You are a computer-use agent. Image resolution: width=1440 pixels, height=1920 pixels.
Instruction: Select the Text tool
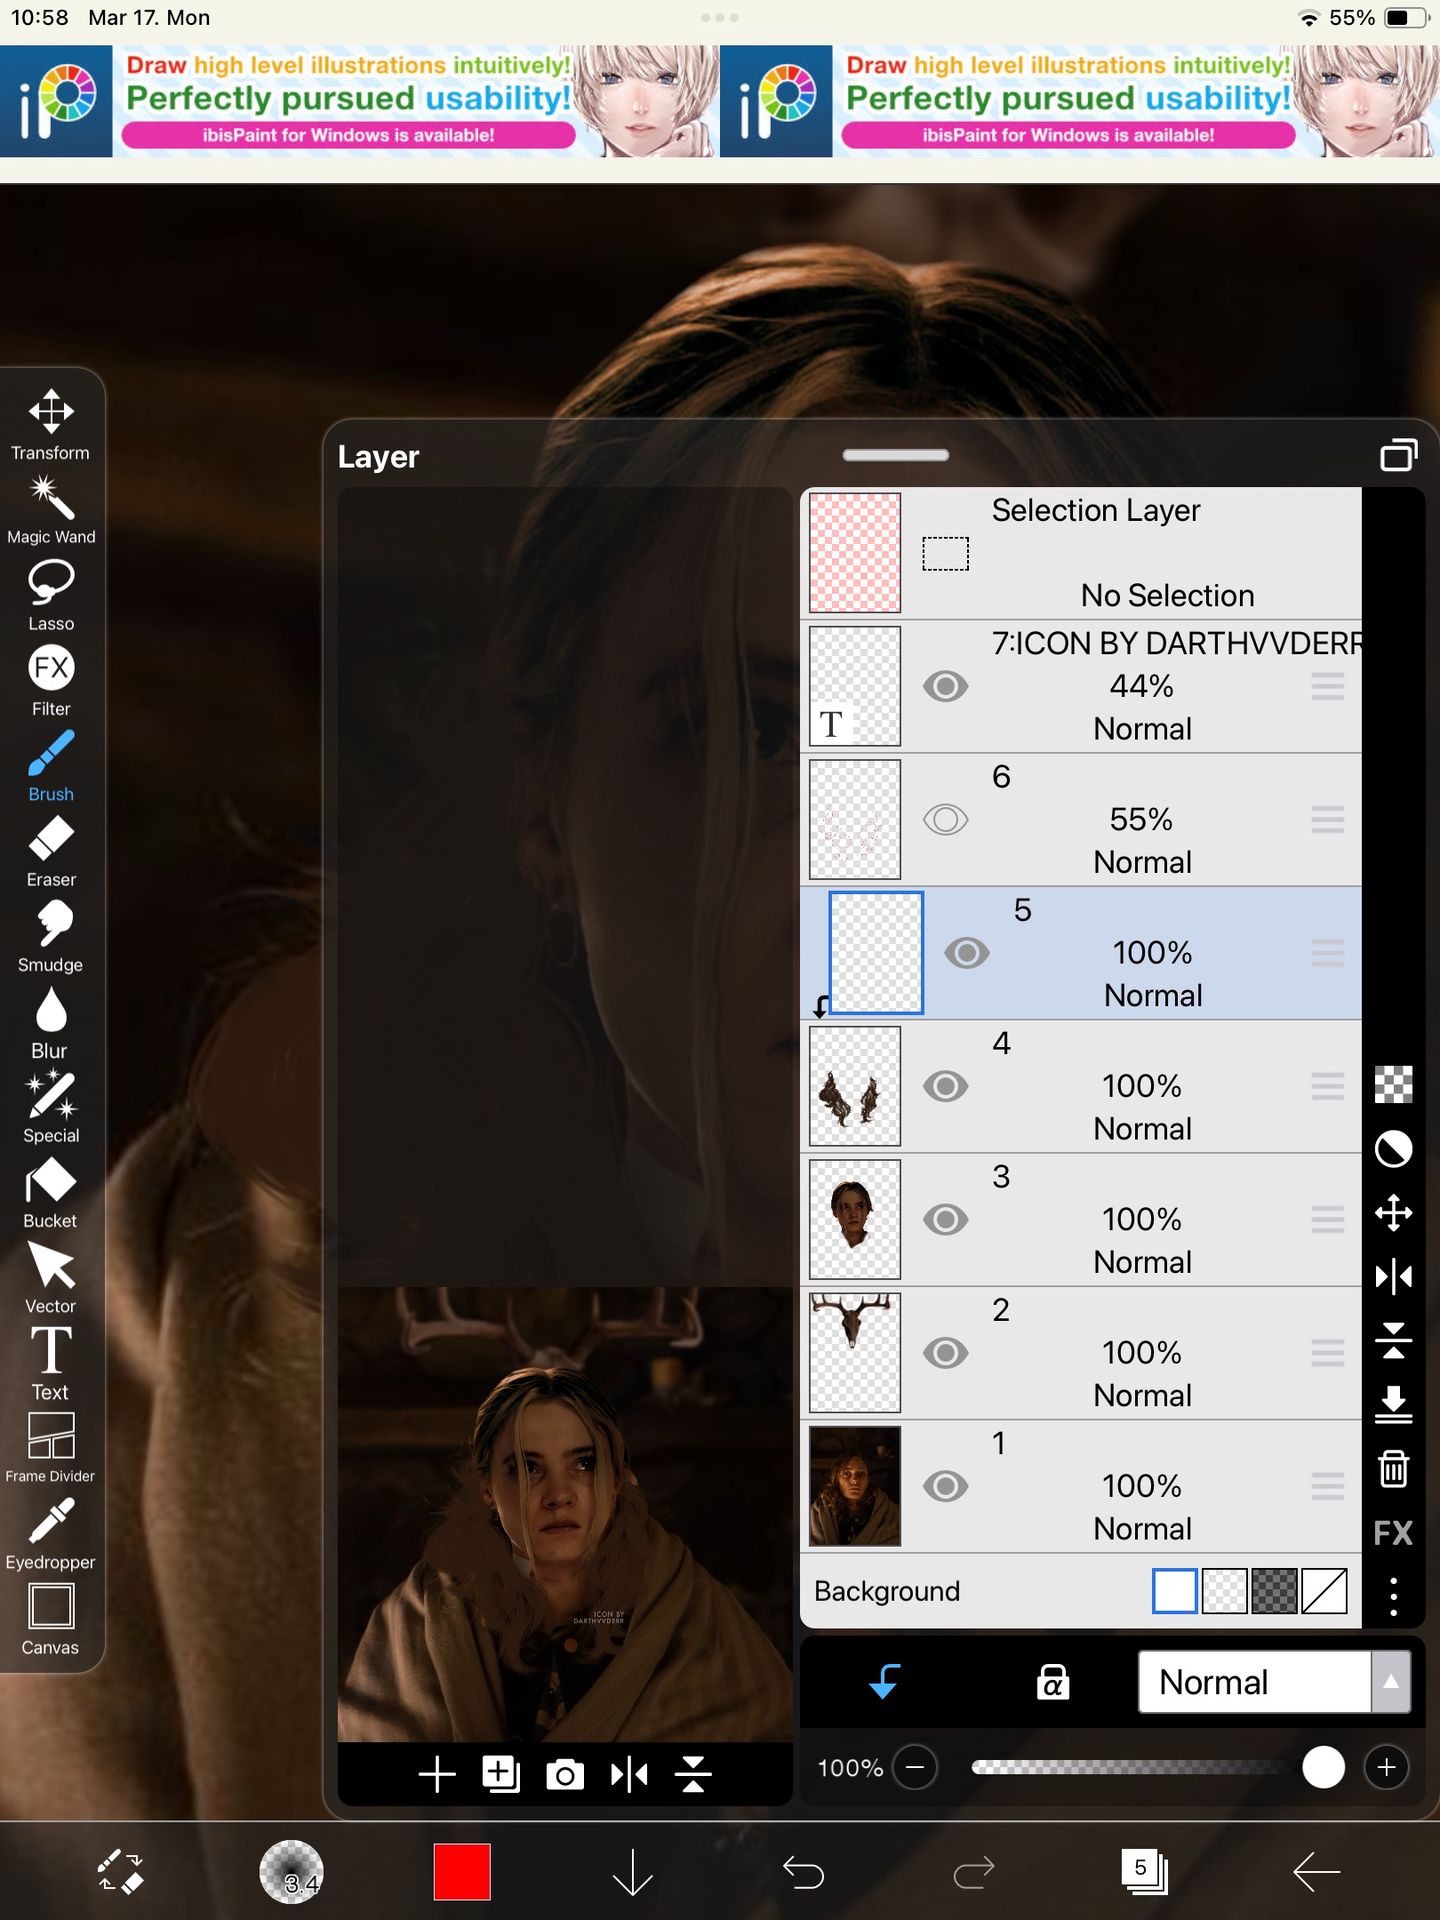(51, 1364)
